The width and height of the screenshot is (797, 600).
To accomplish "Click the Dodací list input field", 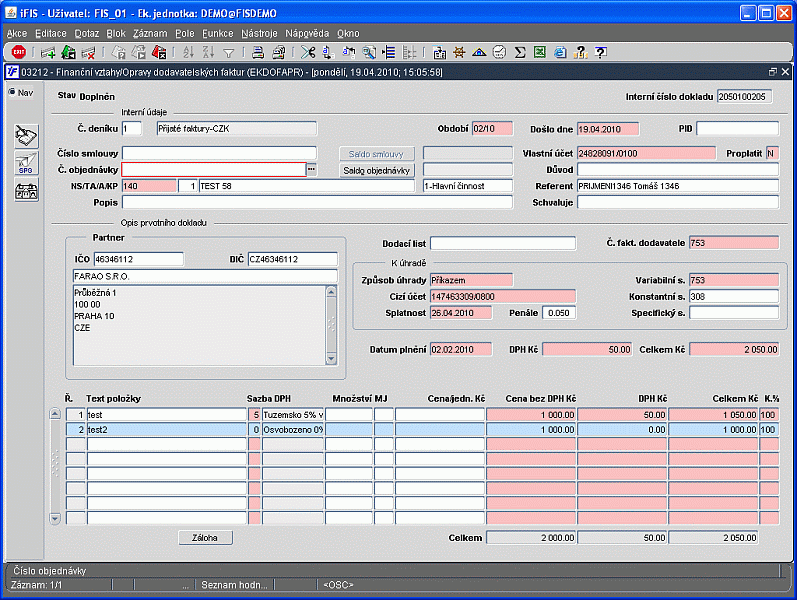I will click(x=503, y=243).
